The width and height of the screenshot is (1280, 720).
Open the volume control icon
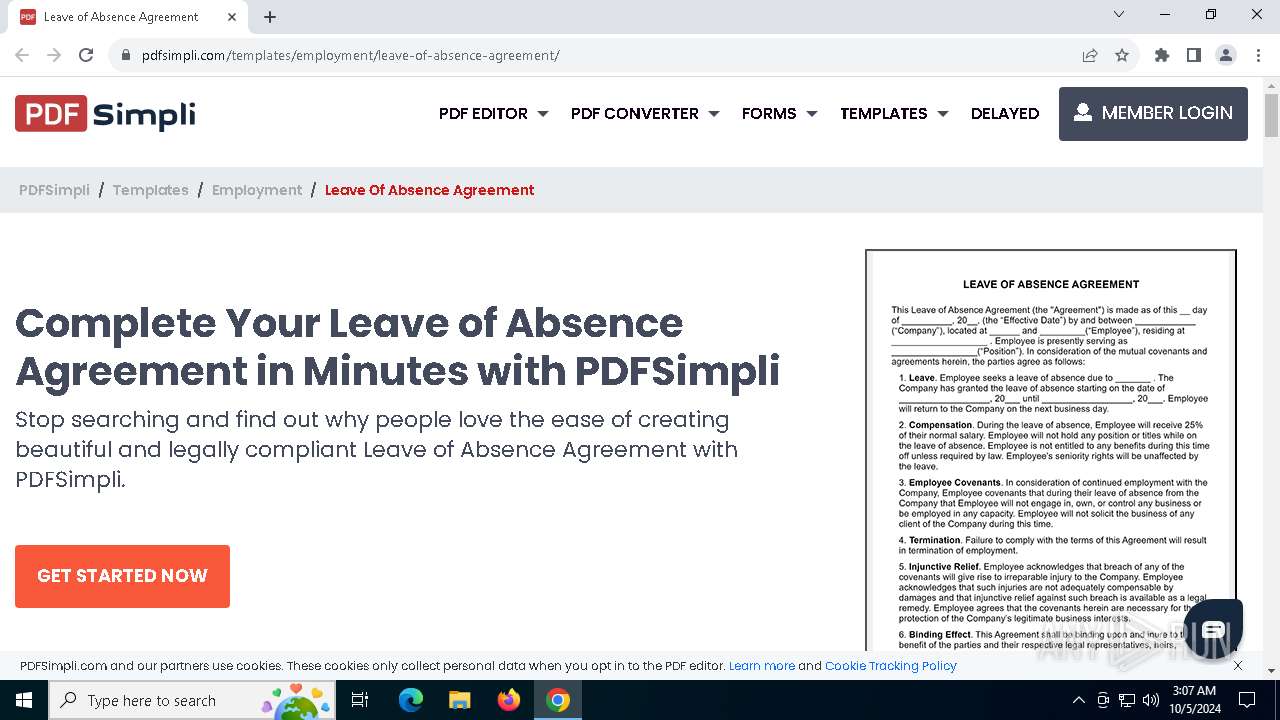[1151, 700]
